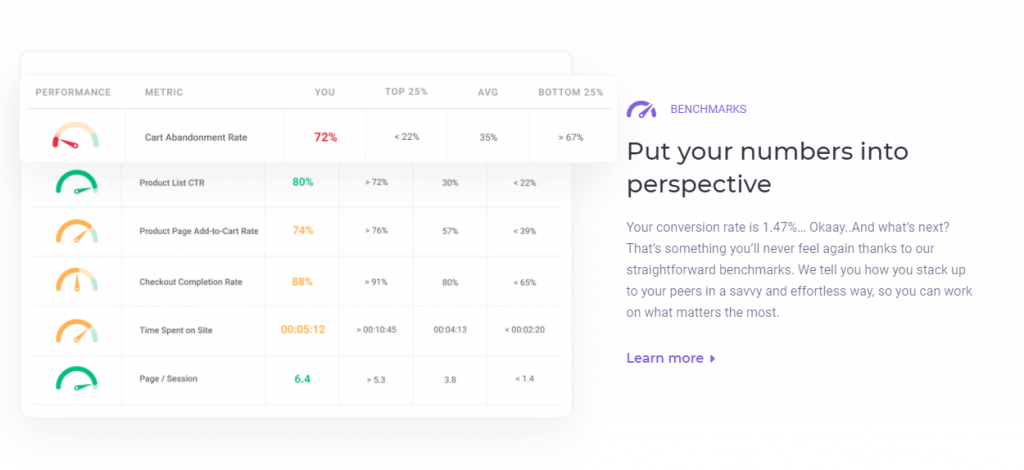The width and height of the screenshot is (1024, 470).
Task: Click the purple Benchmarks speedometer icon
Action: tap(641, 109)
